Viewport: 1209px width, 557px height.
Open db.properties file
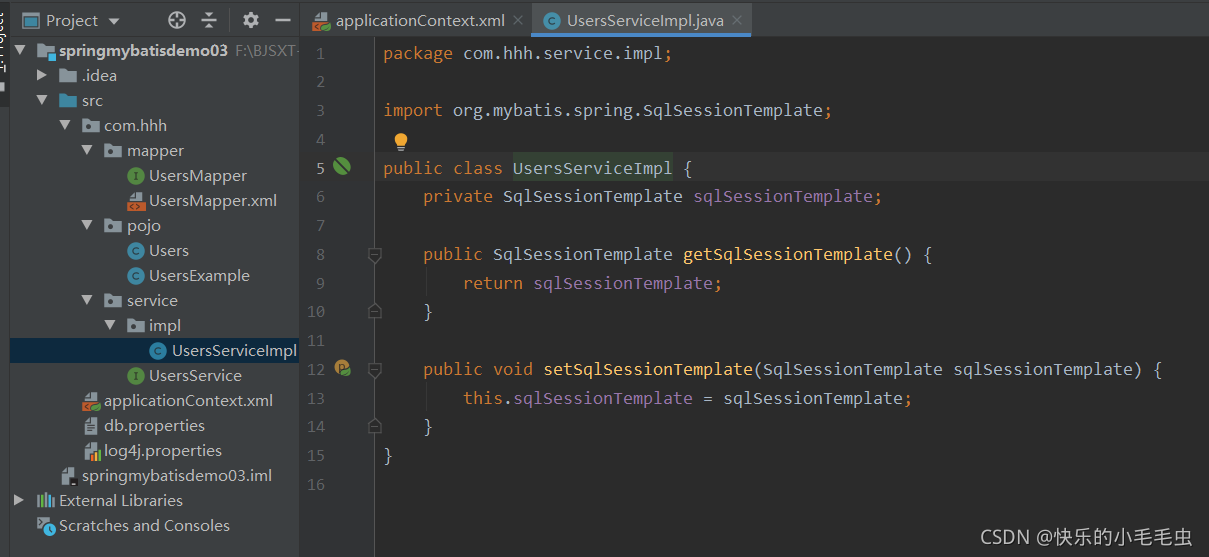click(x=154, y=425)
